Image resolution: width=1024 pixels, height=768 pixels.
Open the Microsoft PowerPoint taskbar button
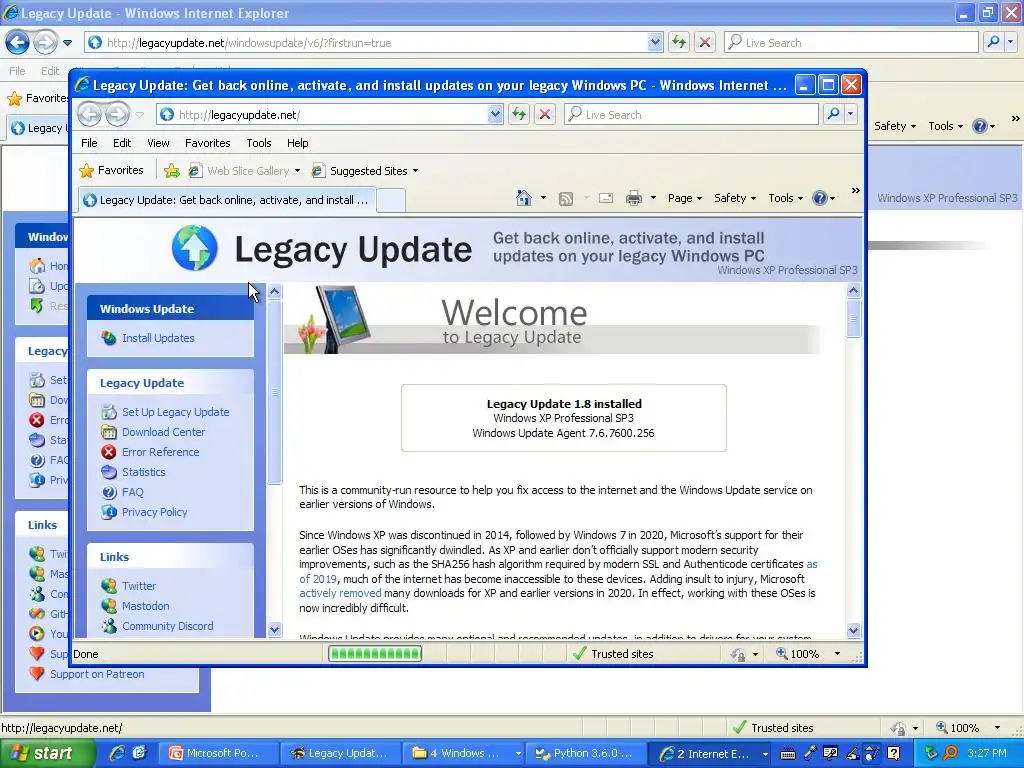pos(219,753)
